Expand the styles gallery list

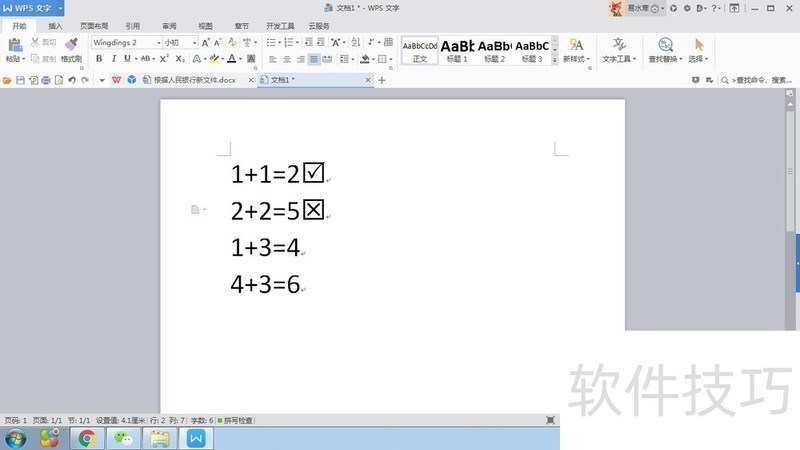[555, 60]
